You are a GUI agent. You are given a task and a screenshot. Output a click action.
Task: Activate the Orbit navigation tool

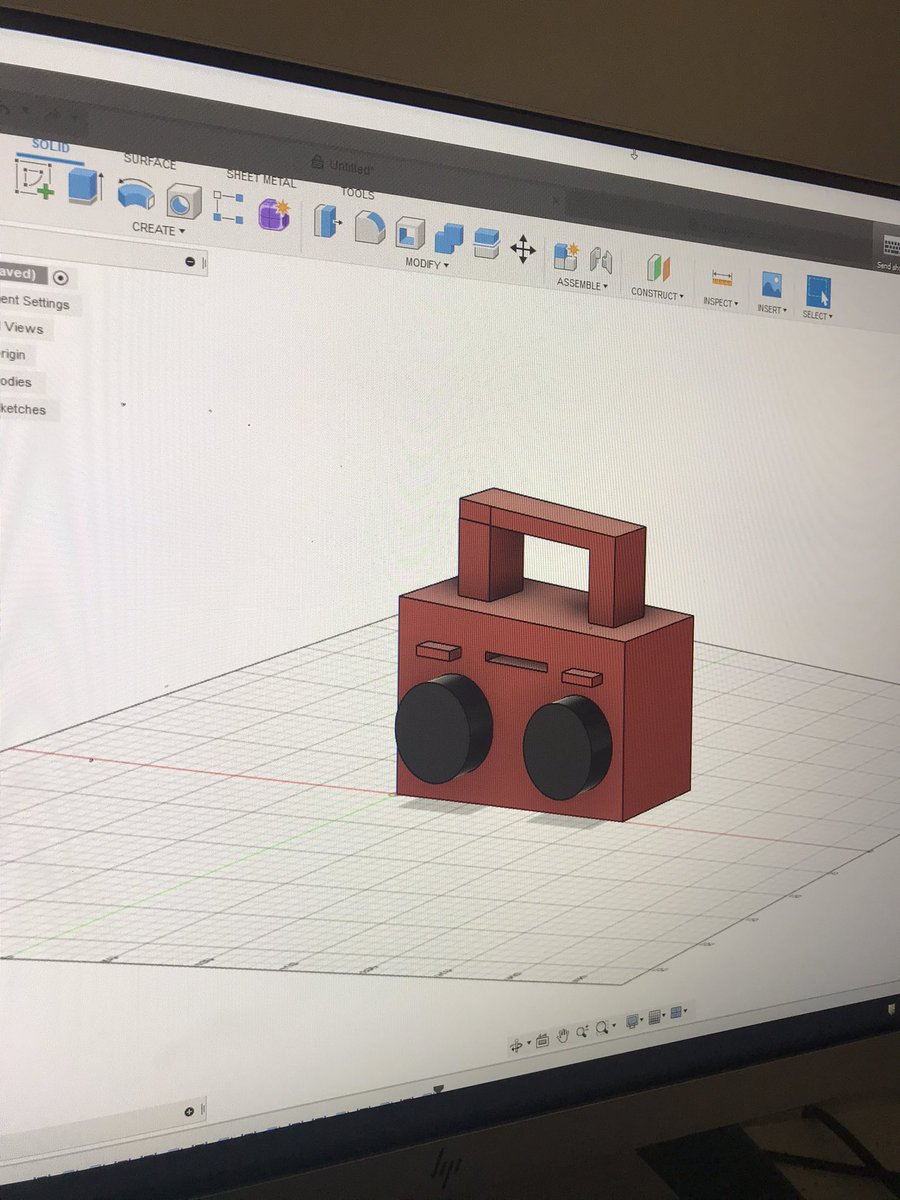click(516, 1045)
